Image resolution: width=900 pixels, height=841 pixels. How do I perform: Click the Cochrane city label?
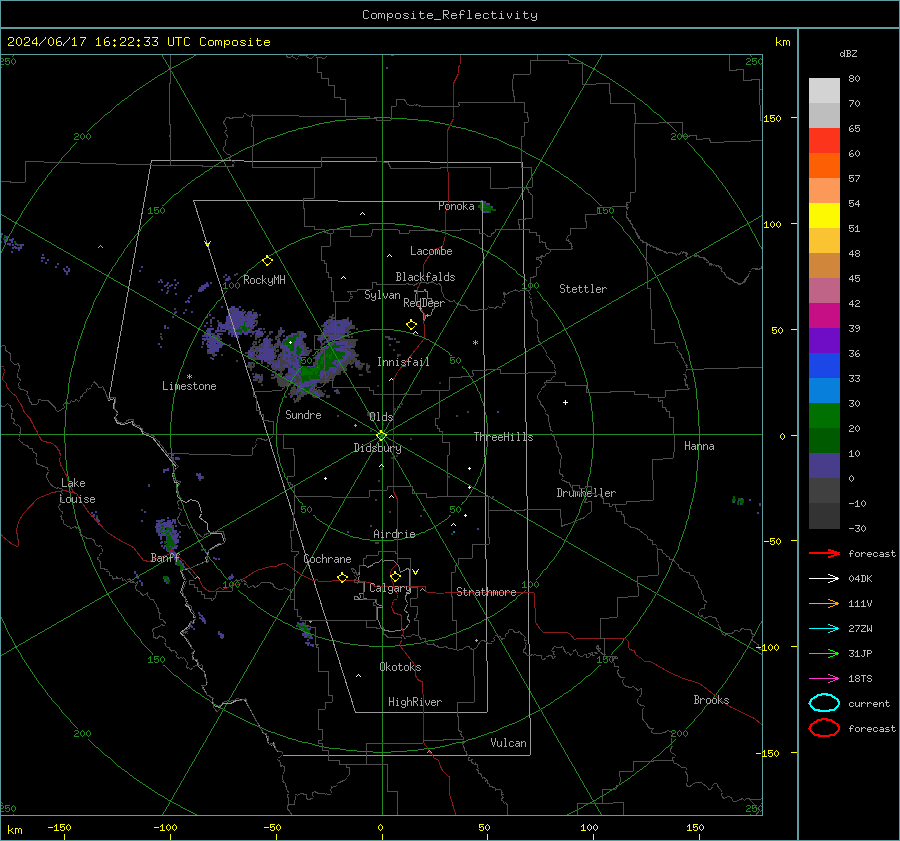327,559
